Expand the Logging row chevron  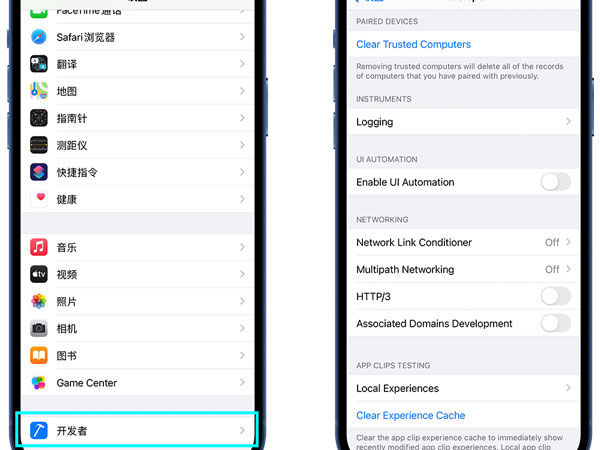[x=568, y=122]
